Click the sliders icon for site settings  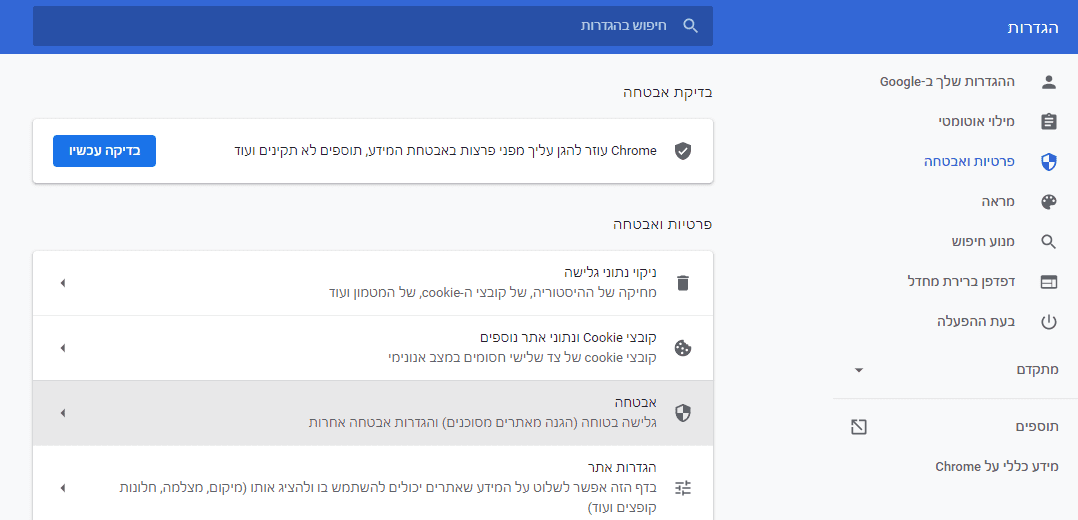click(683, 488)
